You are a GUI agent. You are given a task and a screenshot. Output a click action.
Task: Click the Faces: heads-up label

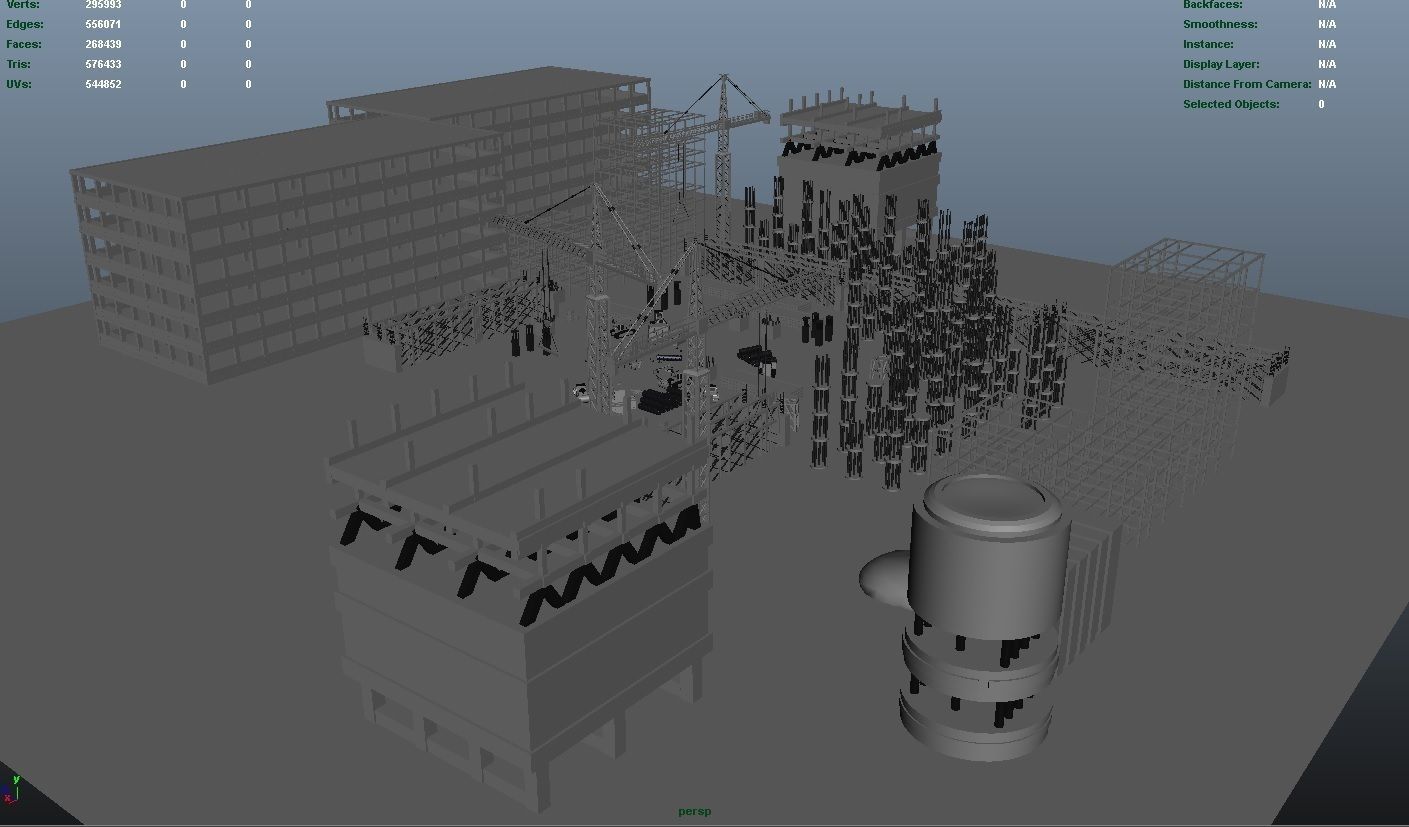pyautogui.click(x=23, y=44)
